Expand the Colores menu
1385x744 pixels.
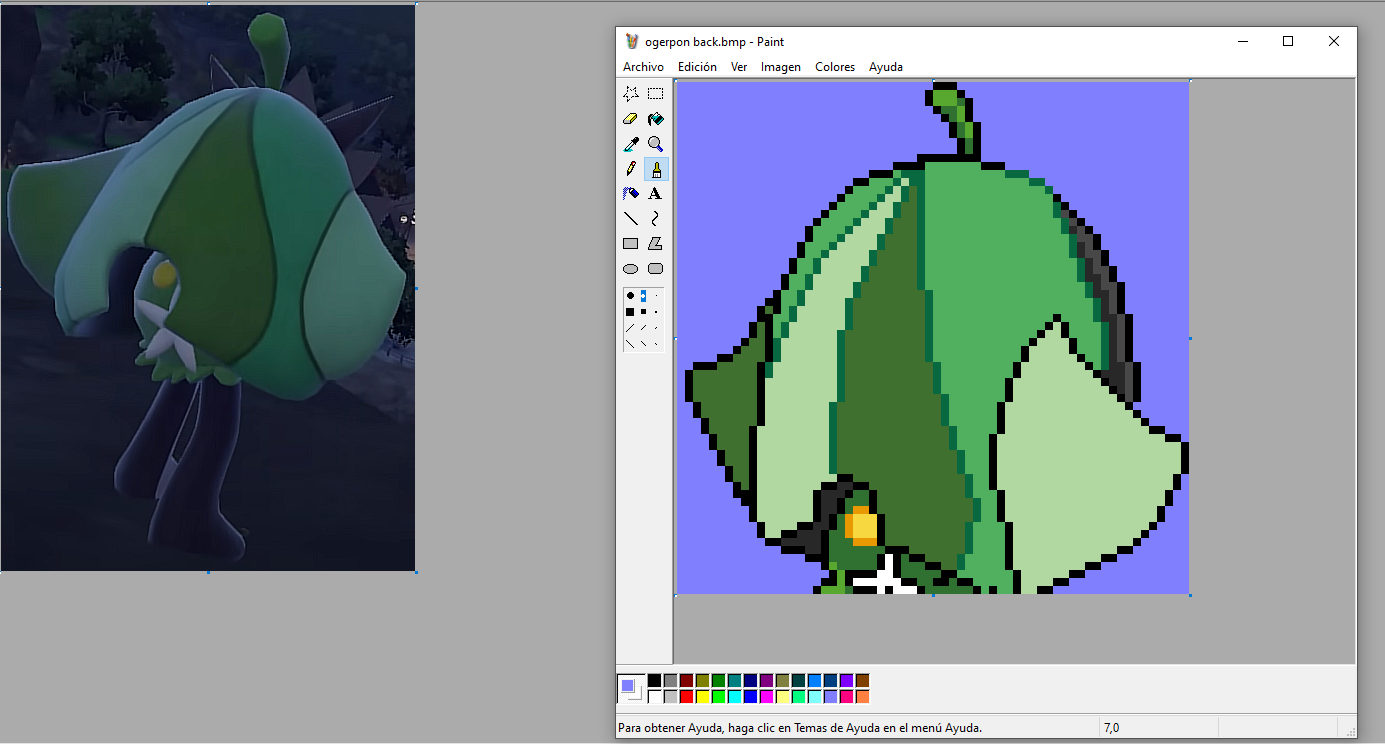(x=834, y=67)
